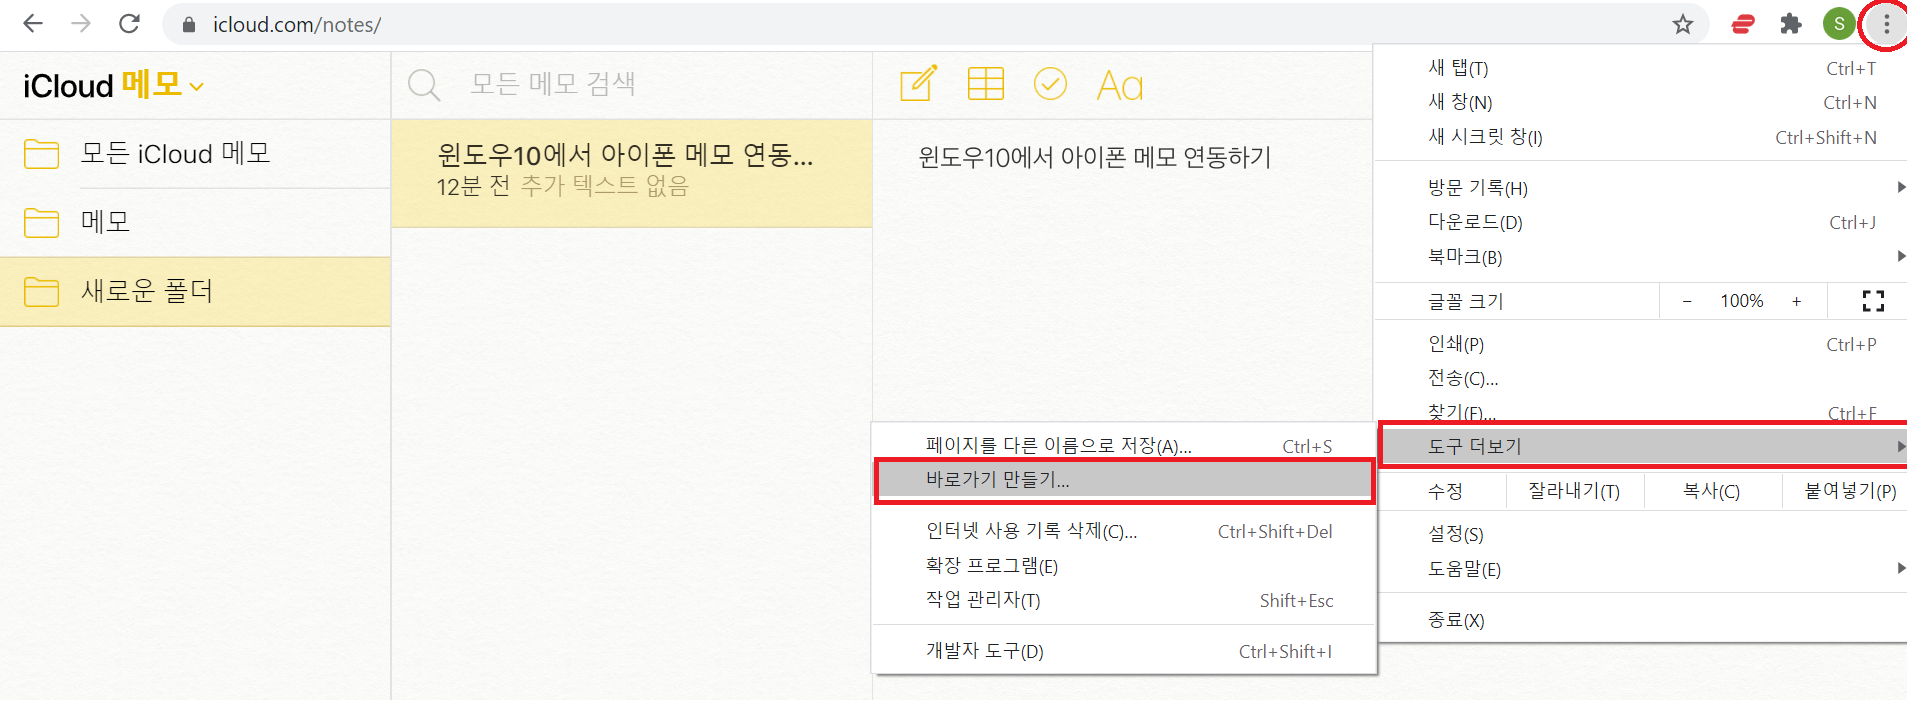Viewport: 1907px width, 712px height.
Task: Select 전송(C)... menu item
Action: point(1640,378)
